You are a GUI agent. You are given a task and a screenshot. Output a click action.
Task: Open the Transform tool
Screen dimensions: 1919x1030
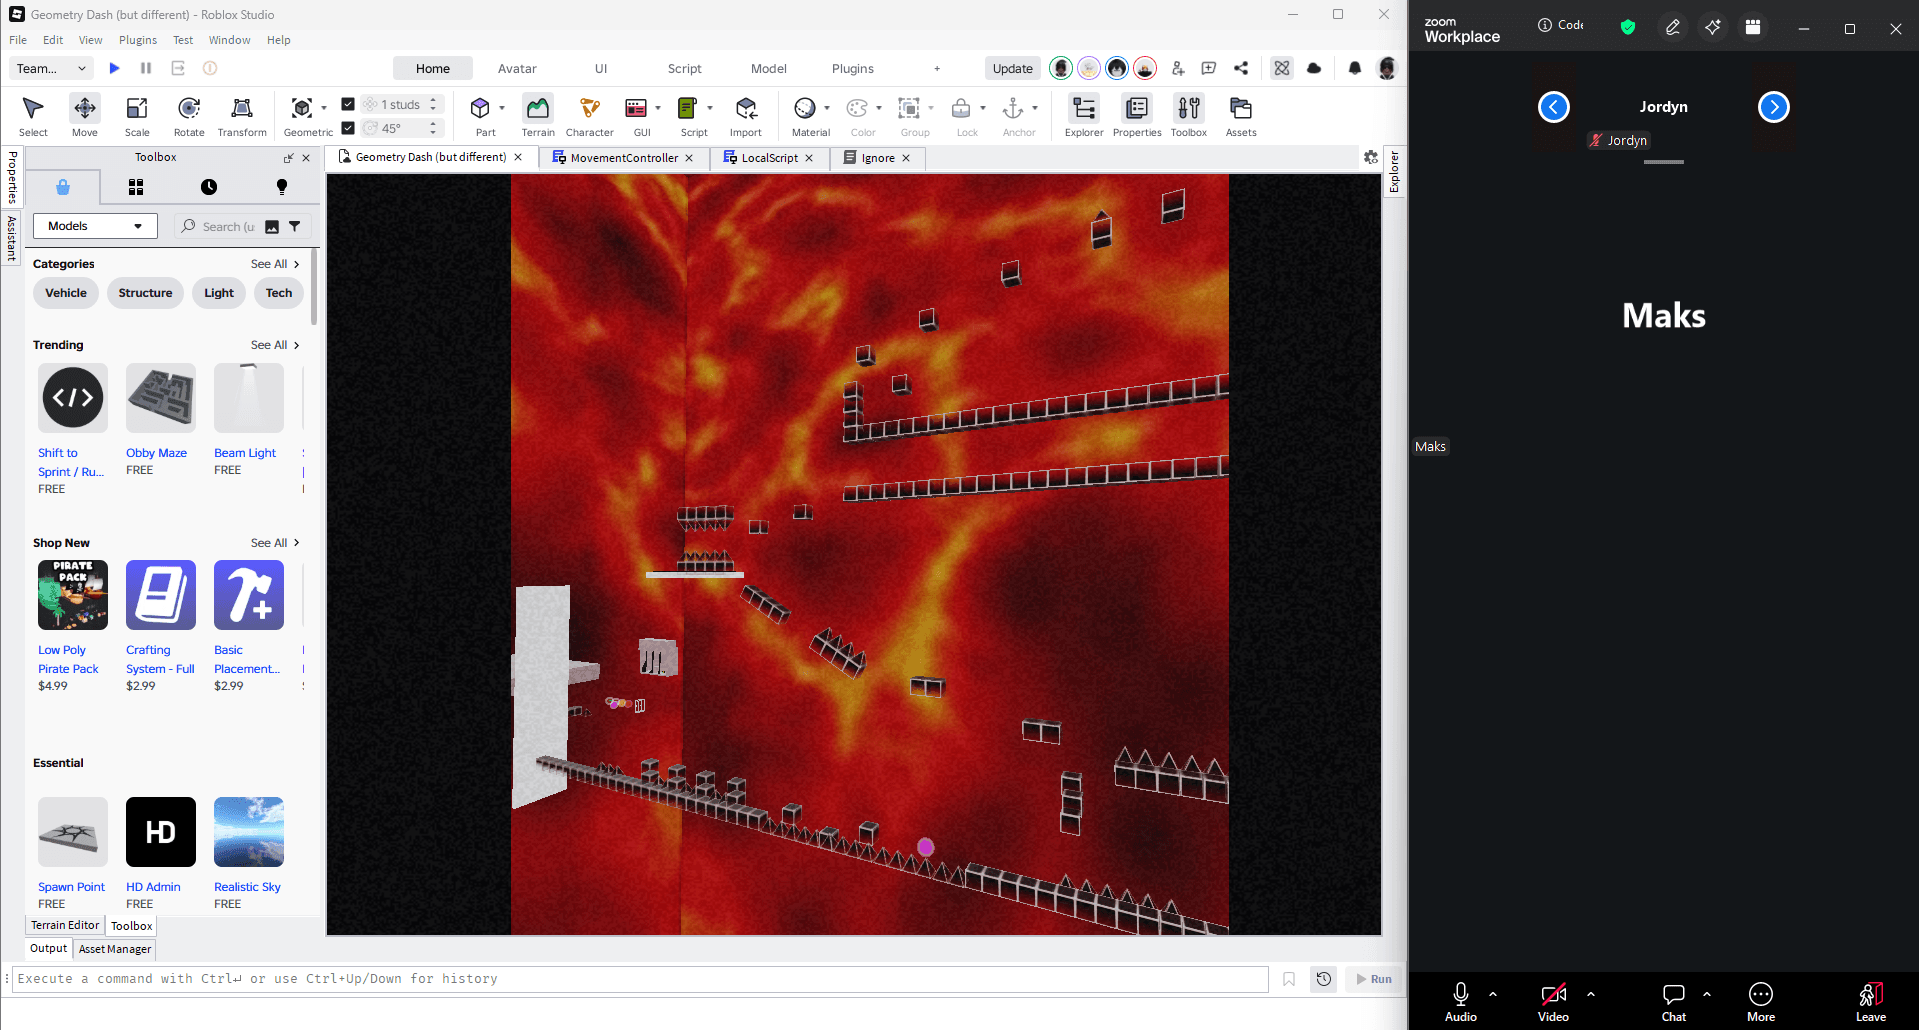(242, 115)
